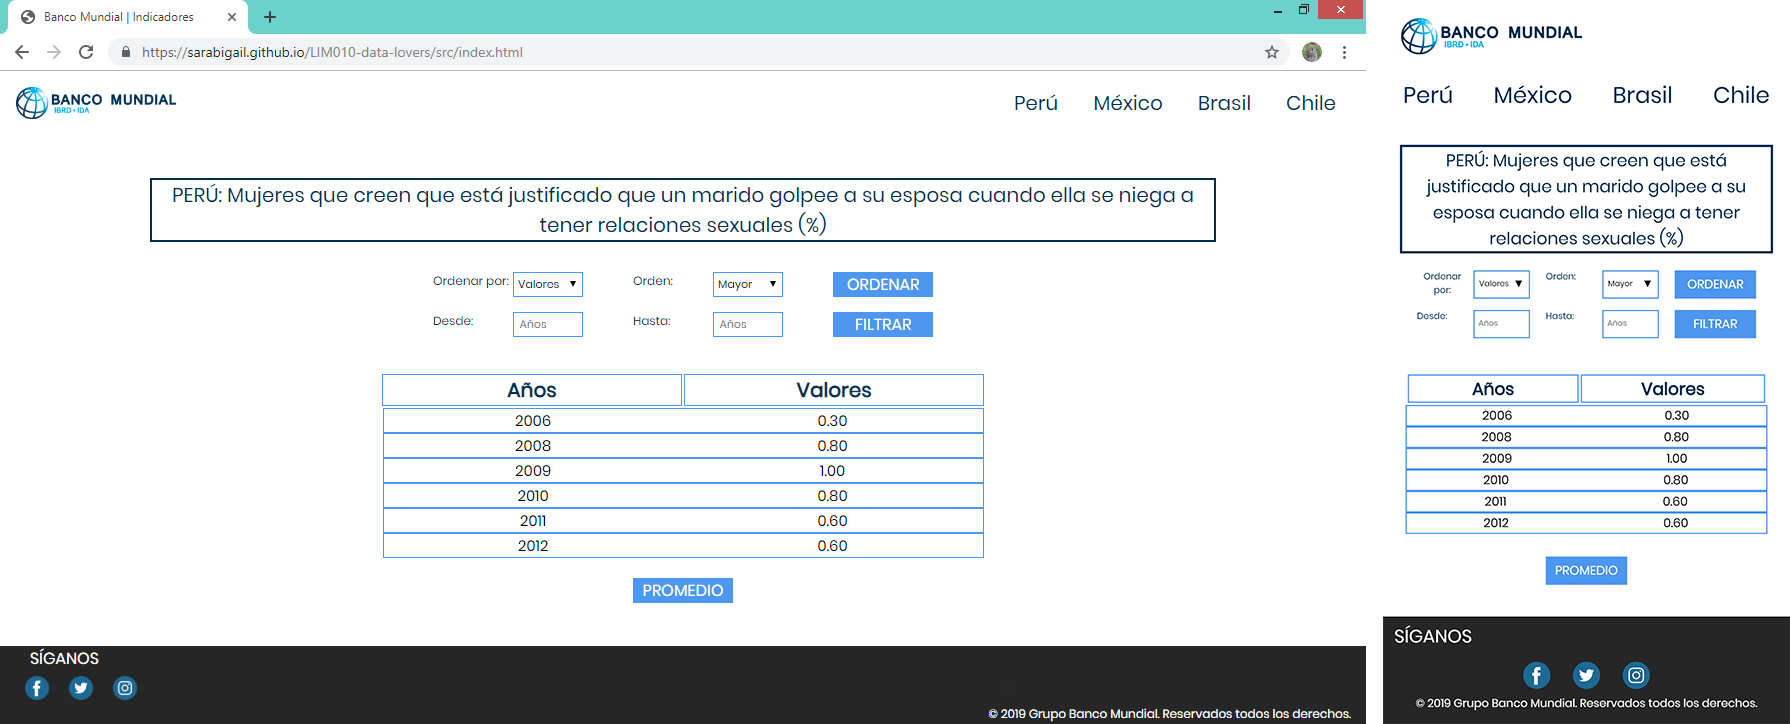Click the Años column header, desktop table
The image size is (1790, 724).
pyautogui.click(x=532, y=390)
